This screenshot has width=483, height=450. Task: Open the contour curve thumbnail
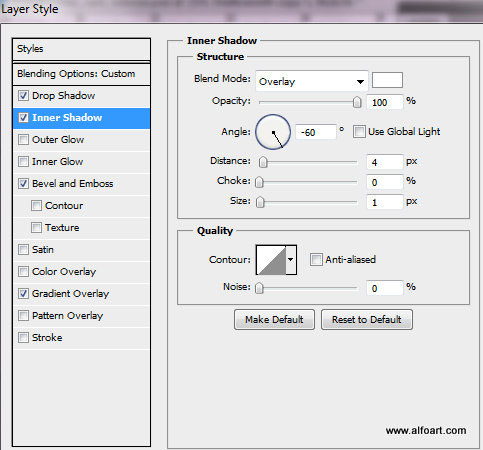[x=271, y=260]
